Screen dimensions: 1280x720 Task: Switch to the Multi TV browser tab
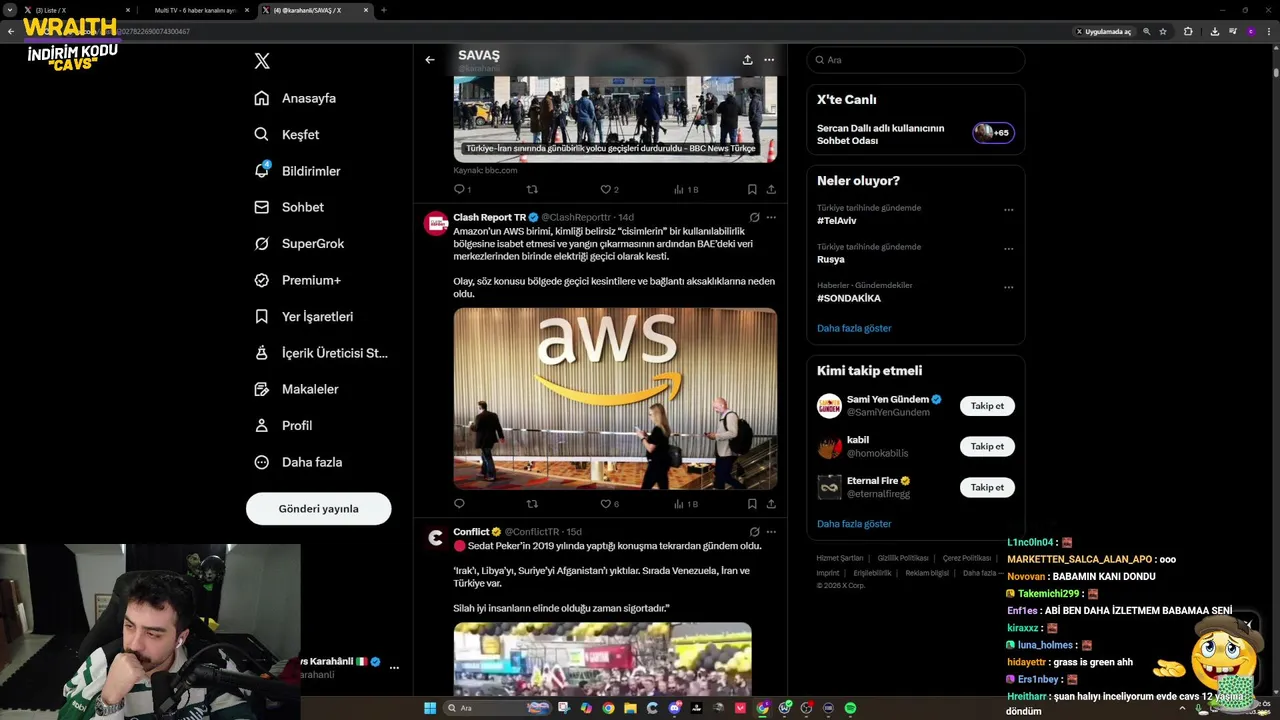pos(196,10)
